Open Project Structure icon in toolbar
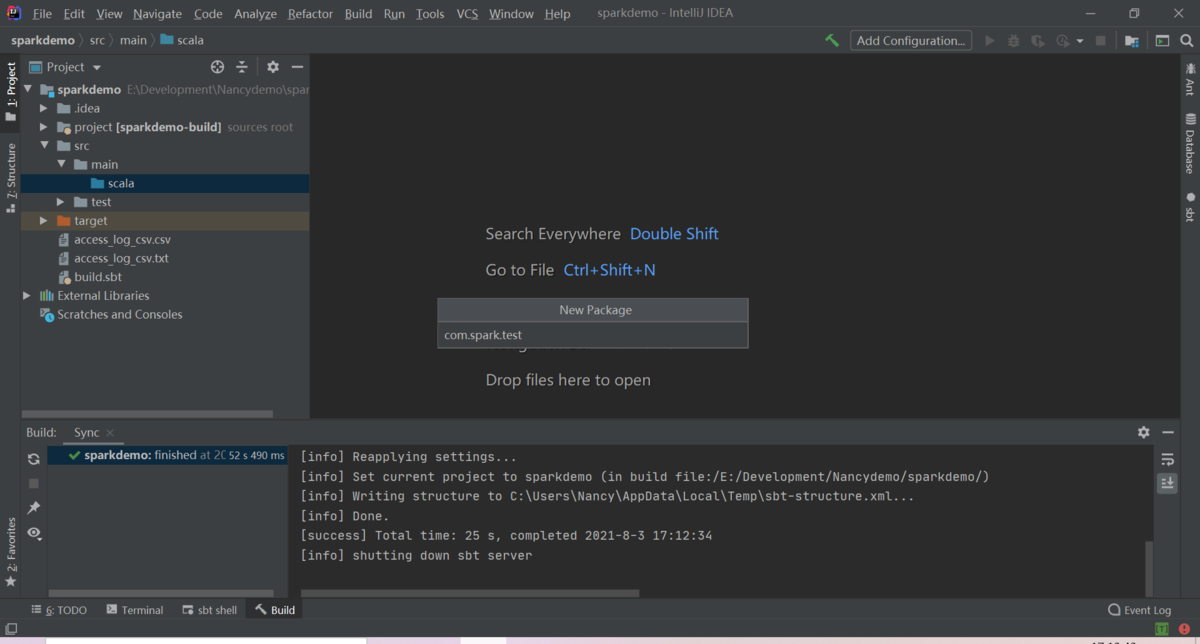 1132,41
